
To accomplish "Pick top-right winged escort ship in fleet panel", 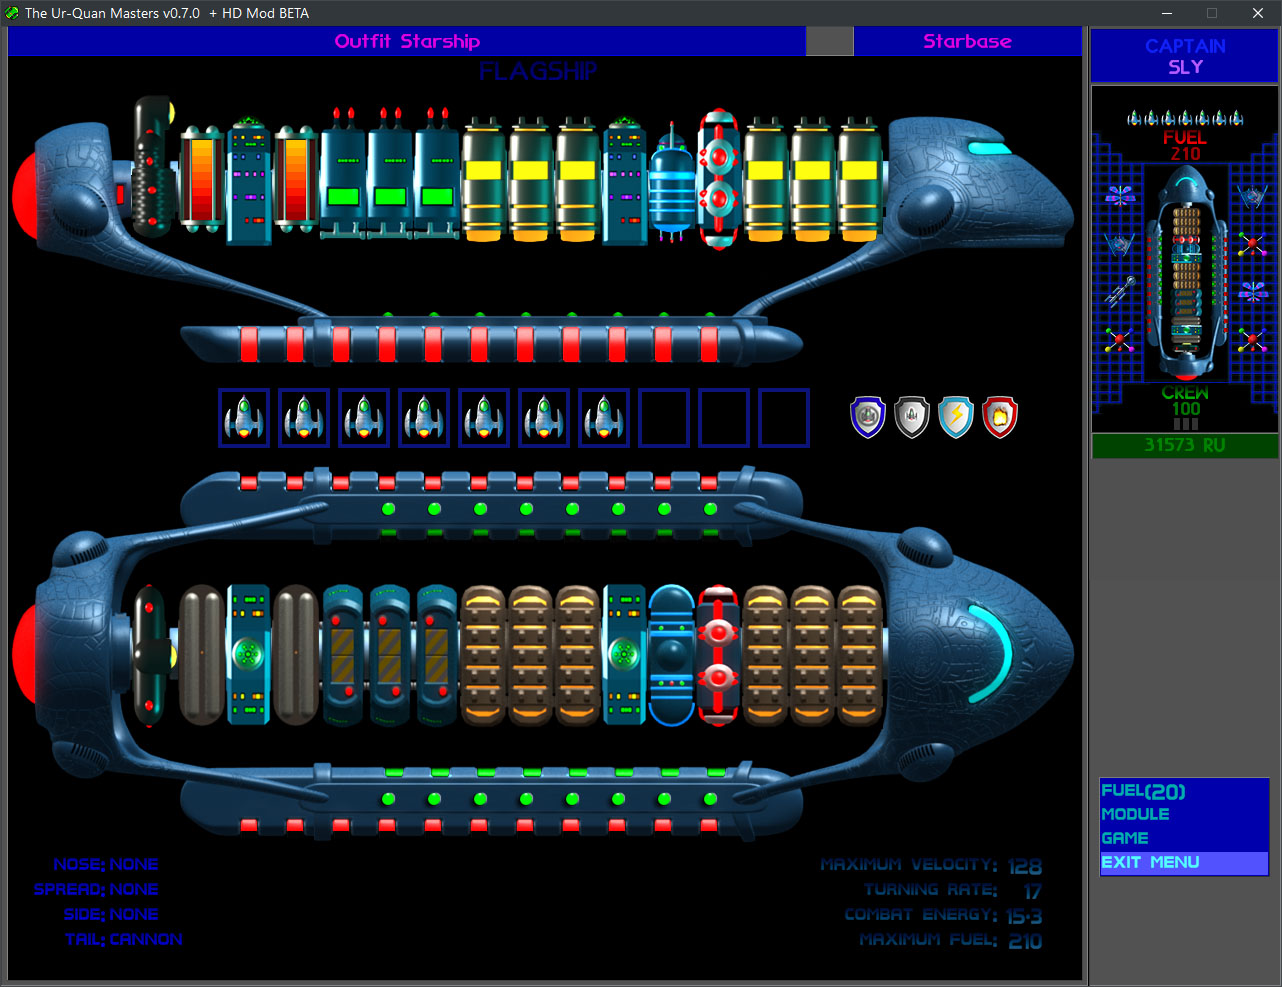I will 1252,195.
